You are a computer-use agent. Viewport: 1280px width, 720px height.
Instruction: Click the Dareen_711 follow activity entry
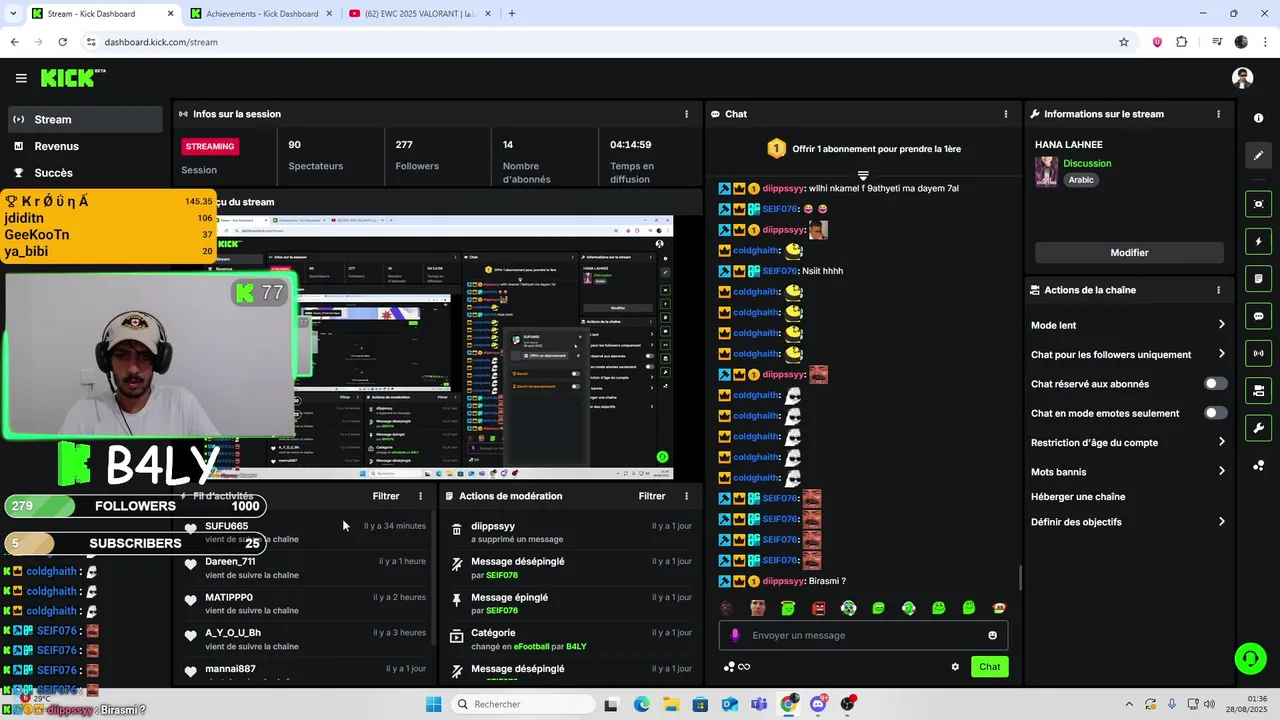pos(305,568)
